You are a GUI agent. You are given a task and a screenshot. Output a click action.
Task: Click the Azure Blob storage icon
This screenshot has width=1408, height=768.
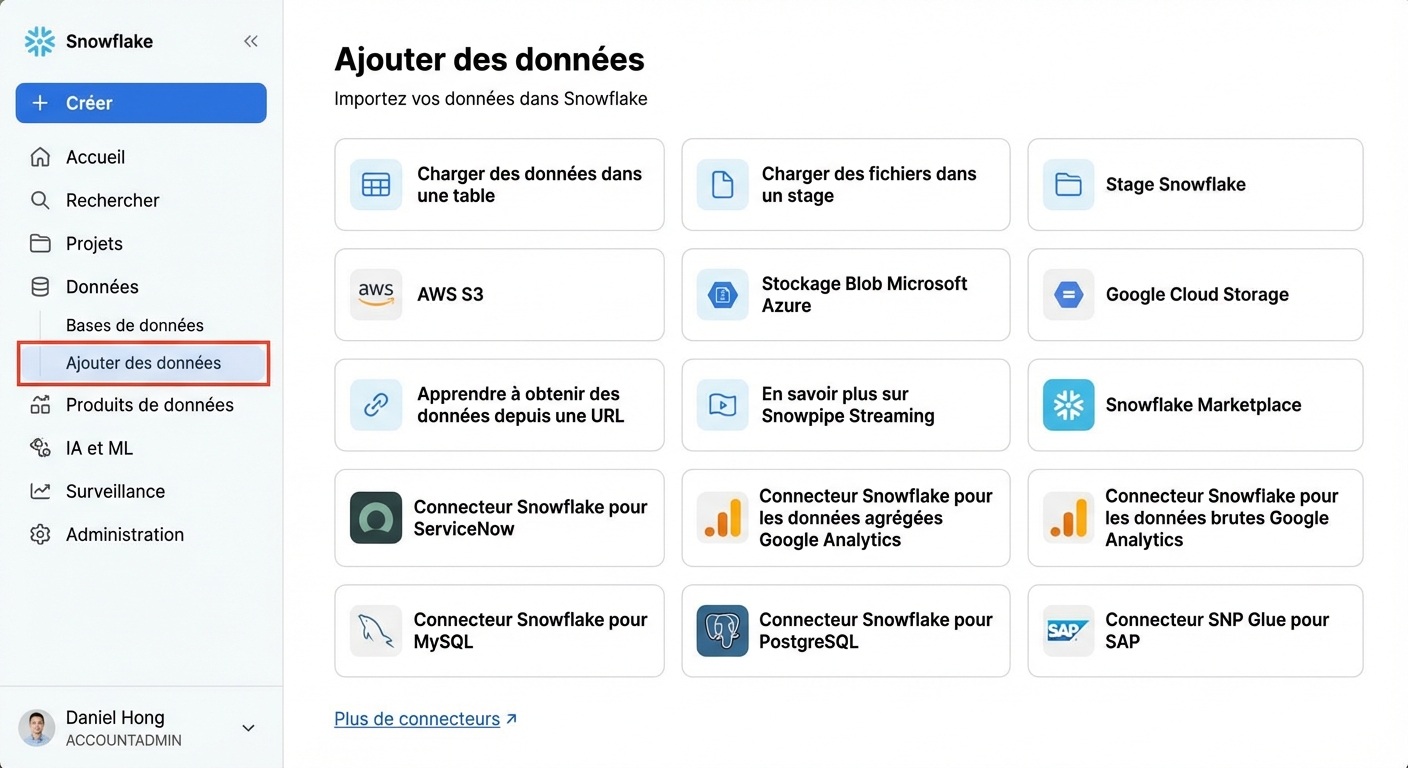coord(722,295)
